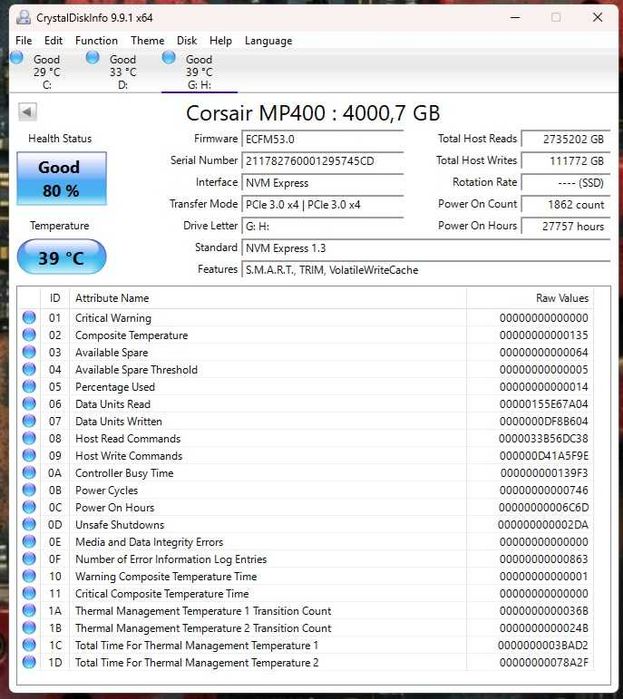Click the Drive Letter field G: H:

click(x=323, y=226)
